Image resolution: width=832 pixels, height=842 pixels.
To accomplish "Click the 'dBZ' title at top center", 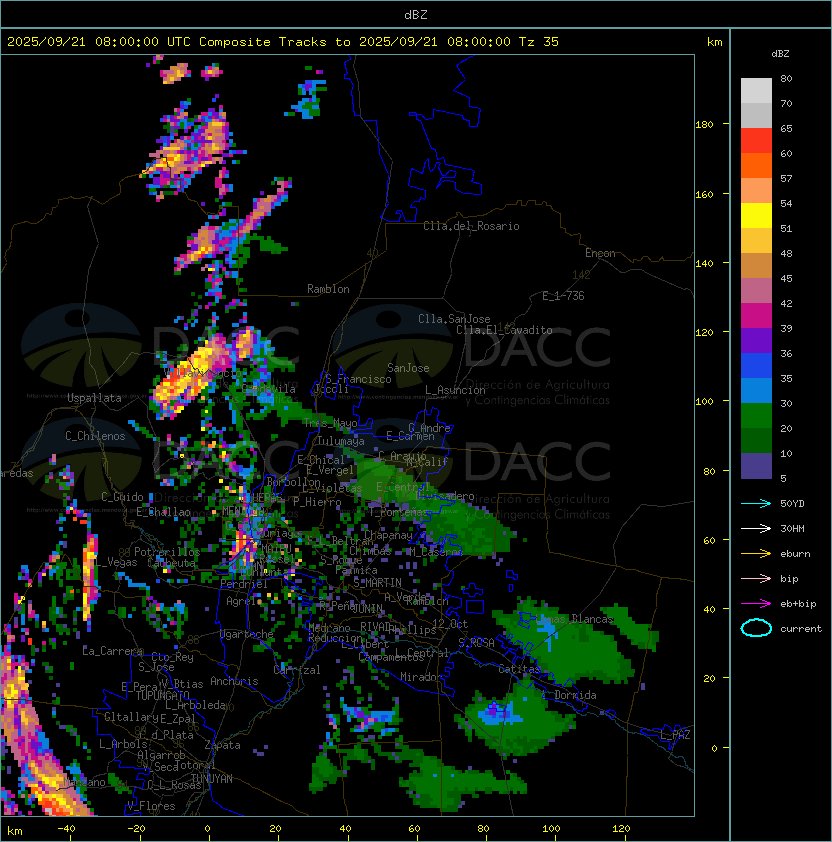I will pos(416,14).
